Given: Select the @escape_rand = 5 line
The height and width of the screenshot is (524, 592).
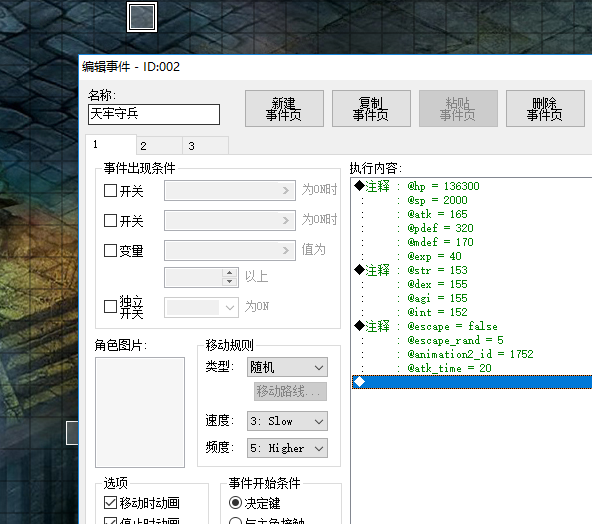Looking at the screenshot, I should 472,340.
